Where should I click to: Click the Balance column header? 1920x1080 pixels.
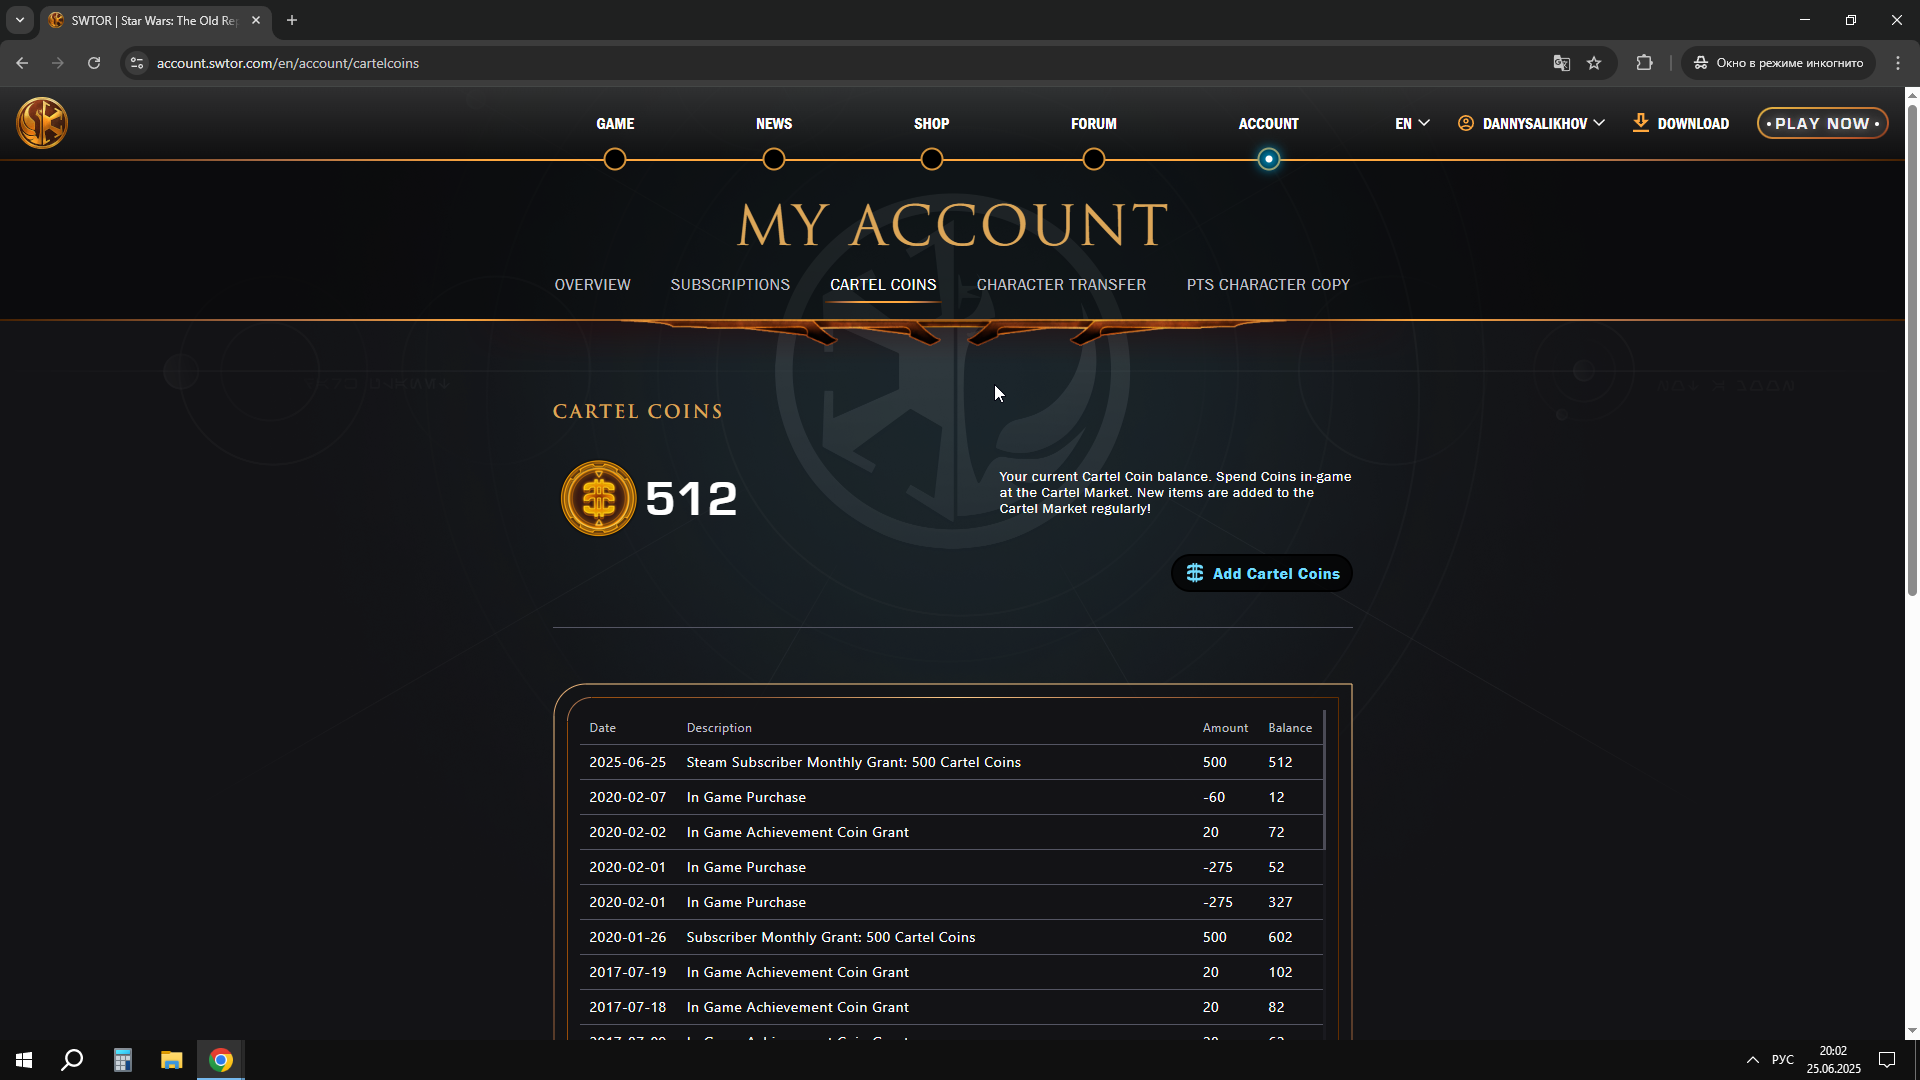coord(1290,728)
